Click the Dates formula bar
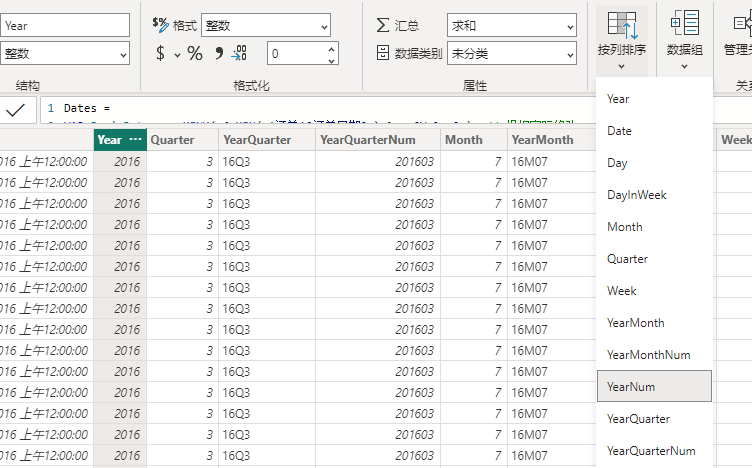 pos(319,109)
